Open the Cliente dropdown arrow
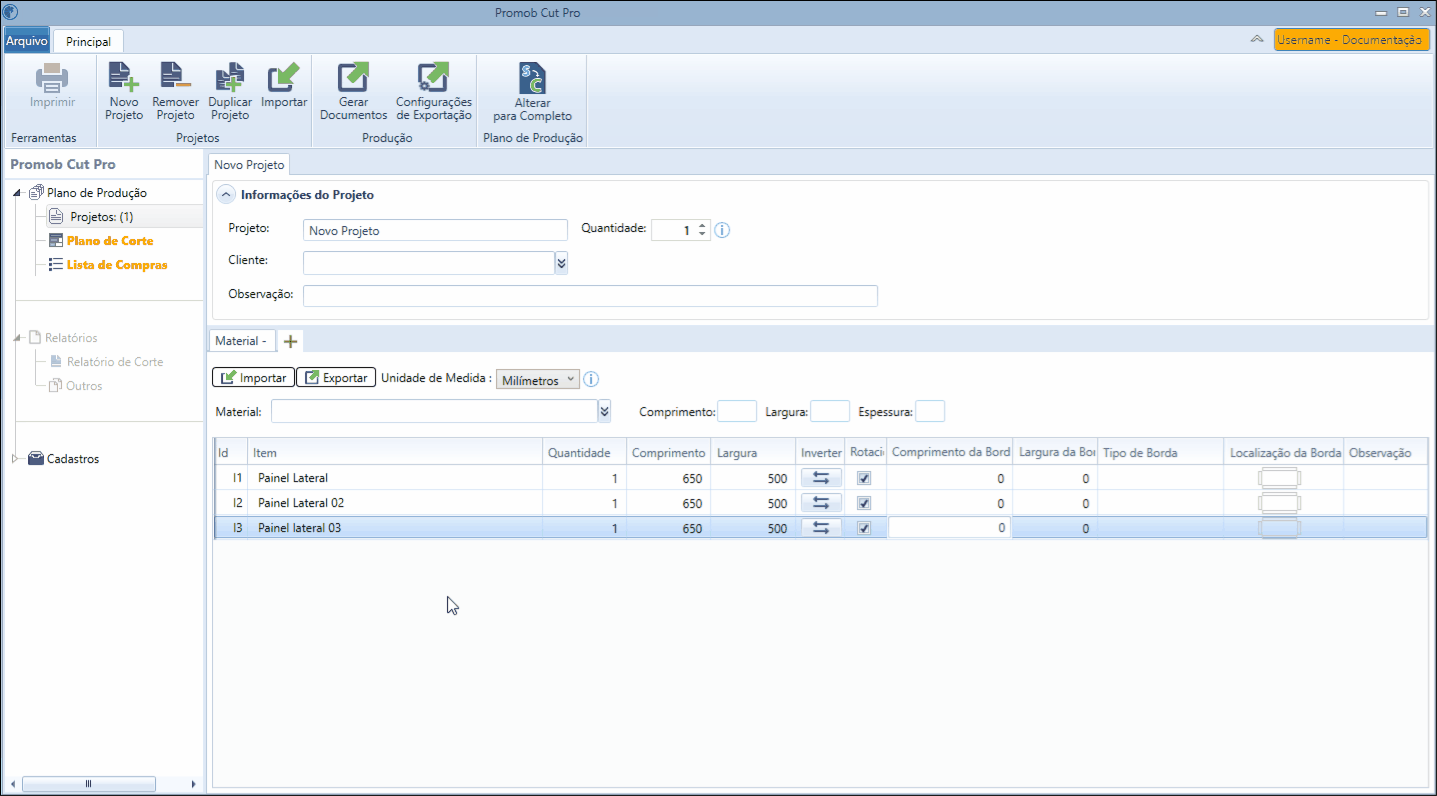 (561, 262)
